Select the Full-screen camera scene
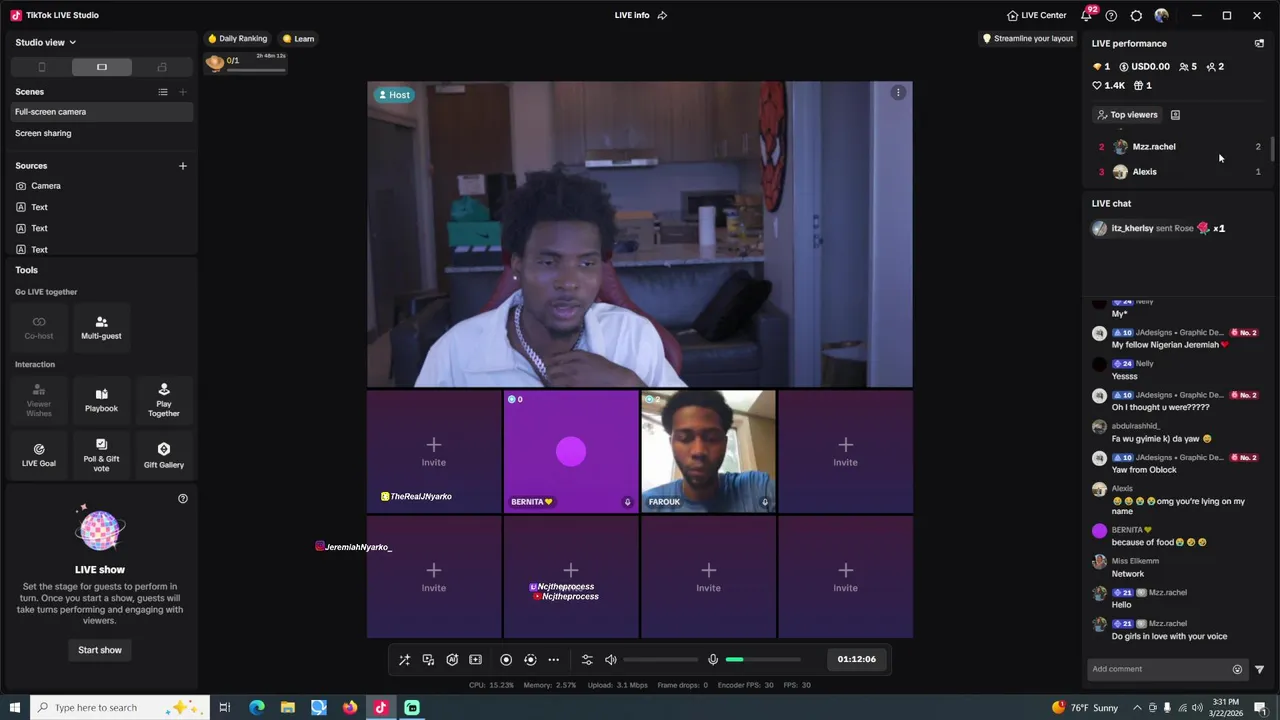The height and width of the screenshot is (720, 1280). coord(101,112)
